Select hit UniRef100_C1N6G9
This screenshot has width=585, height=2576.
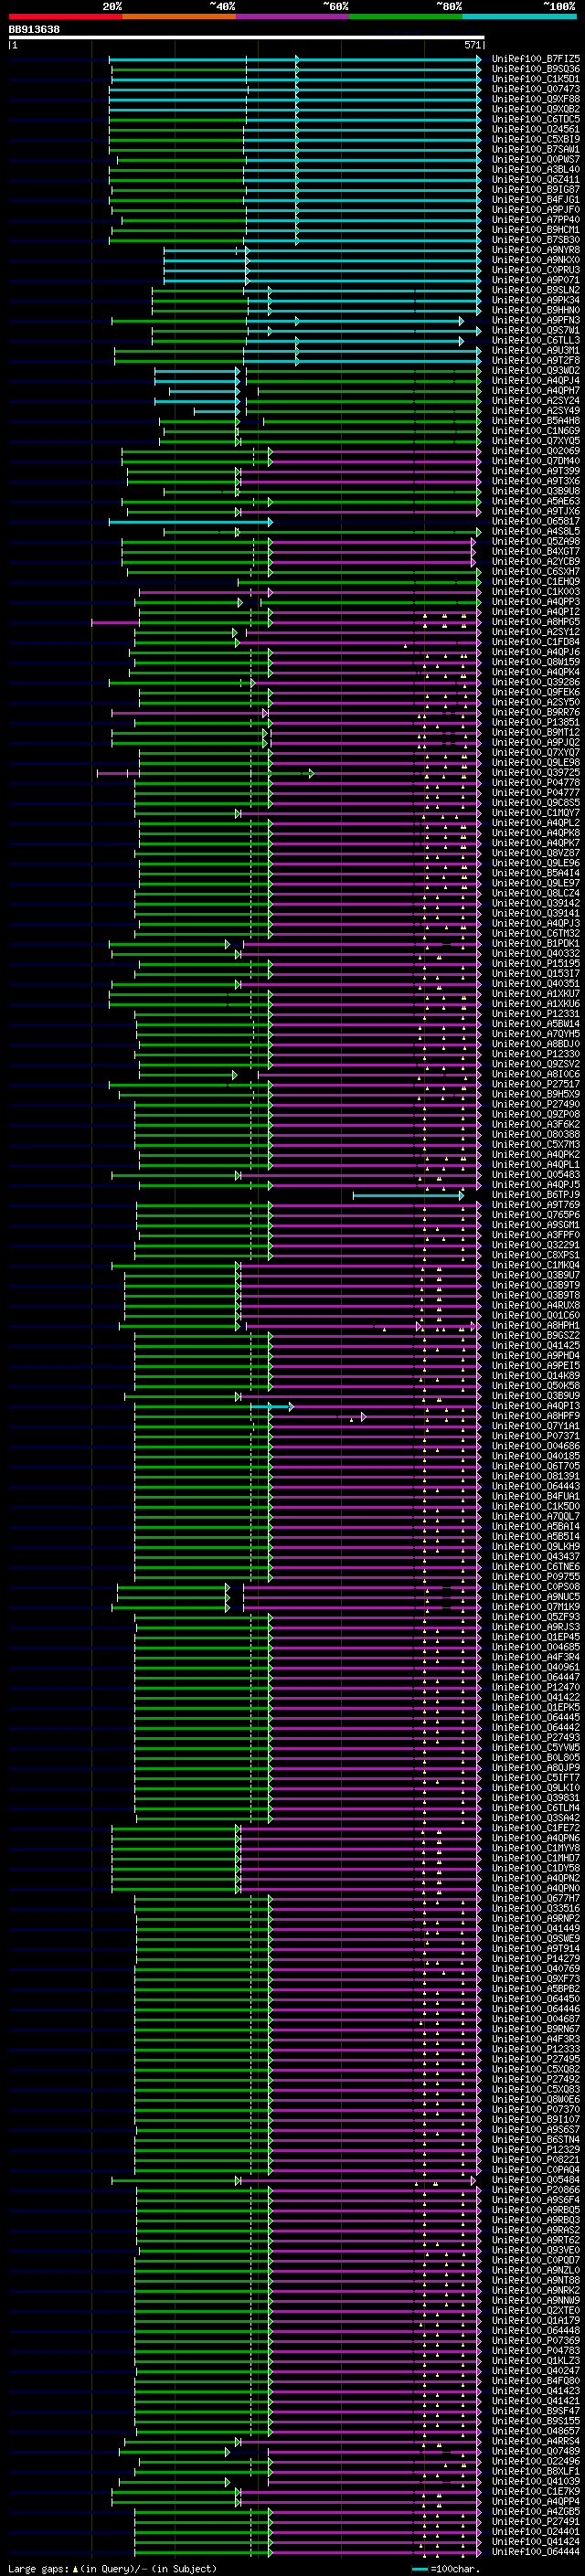(536, 431)
